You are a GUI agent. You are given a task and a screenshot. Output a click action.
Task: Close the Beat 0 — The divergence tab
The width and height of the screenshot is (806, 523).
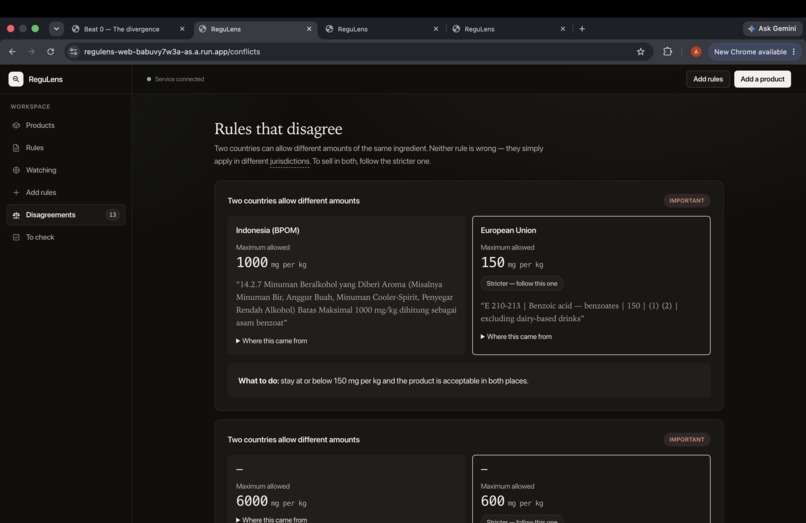click(182, 29)
